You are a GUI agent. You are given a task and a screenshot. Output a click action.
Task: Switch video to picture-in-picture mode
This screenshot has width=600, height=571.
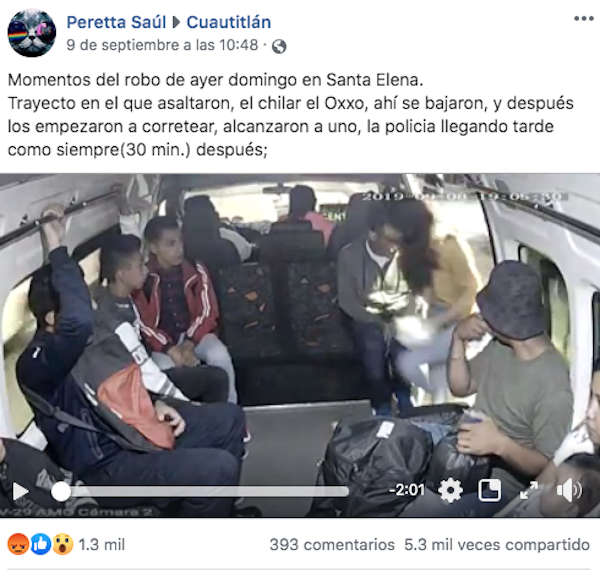pos(489,490)
